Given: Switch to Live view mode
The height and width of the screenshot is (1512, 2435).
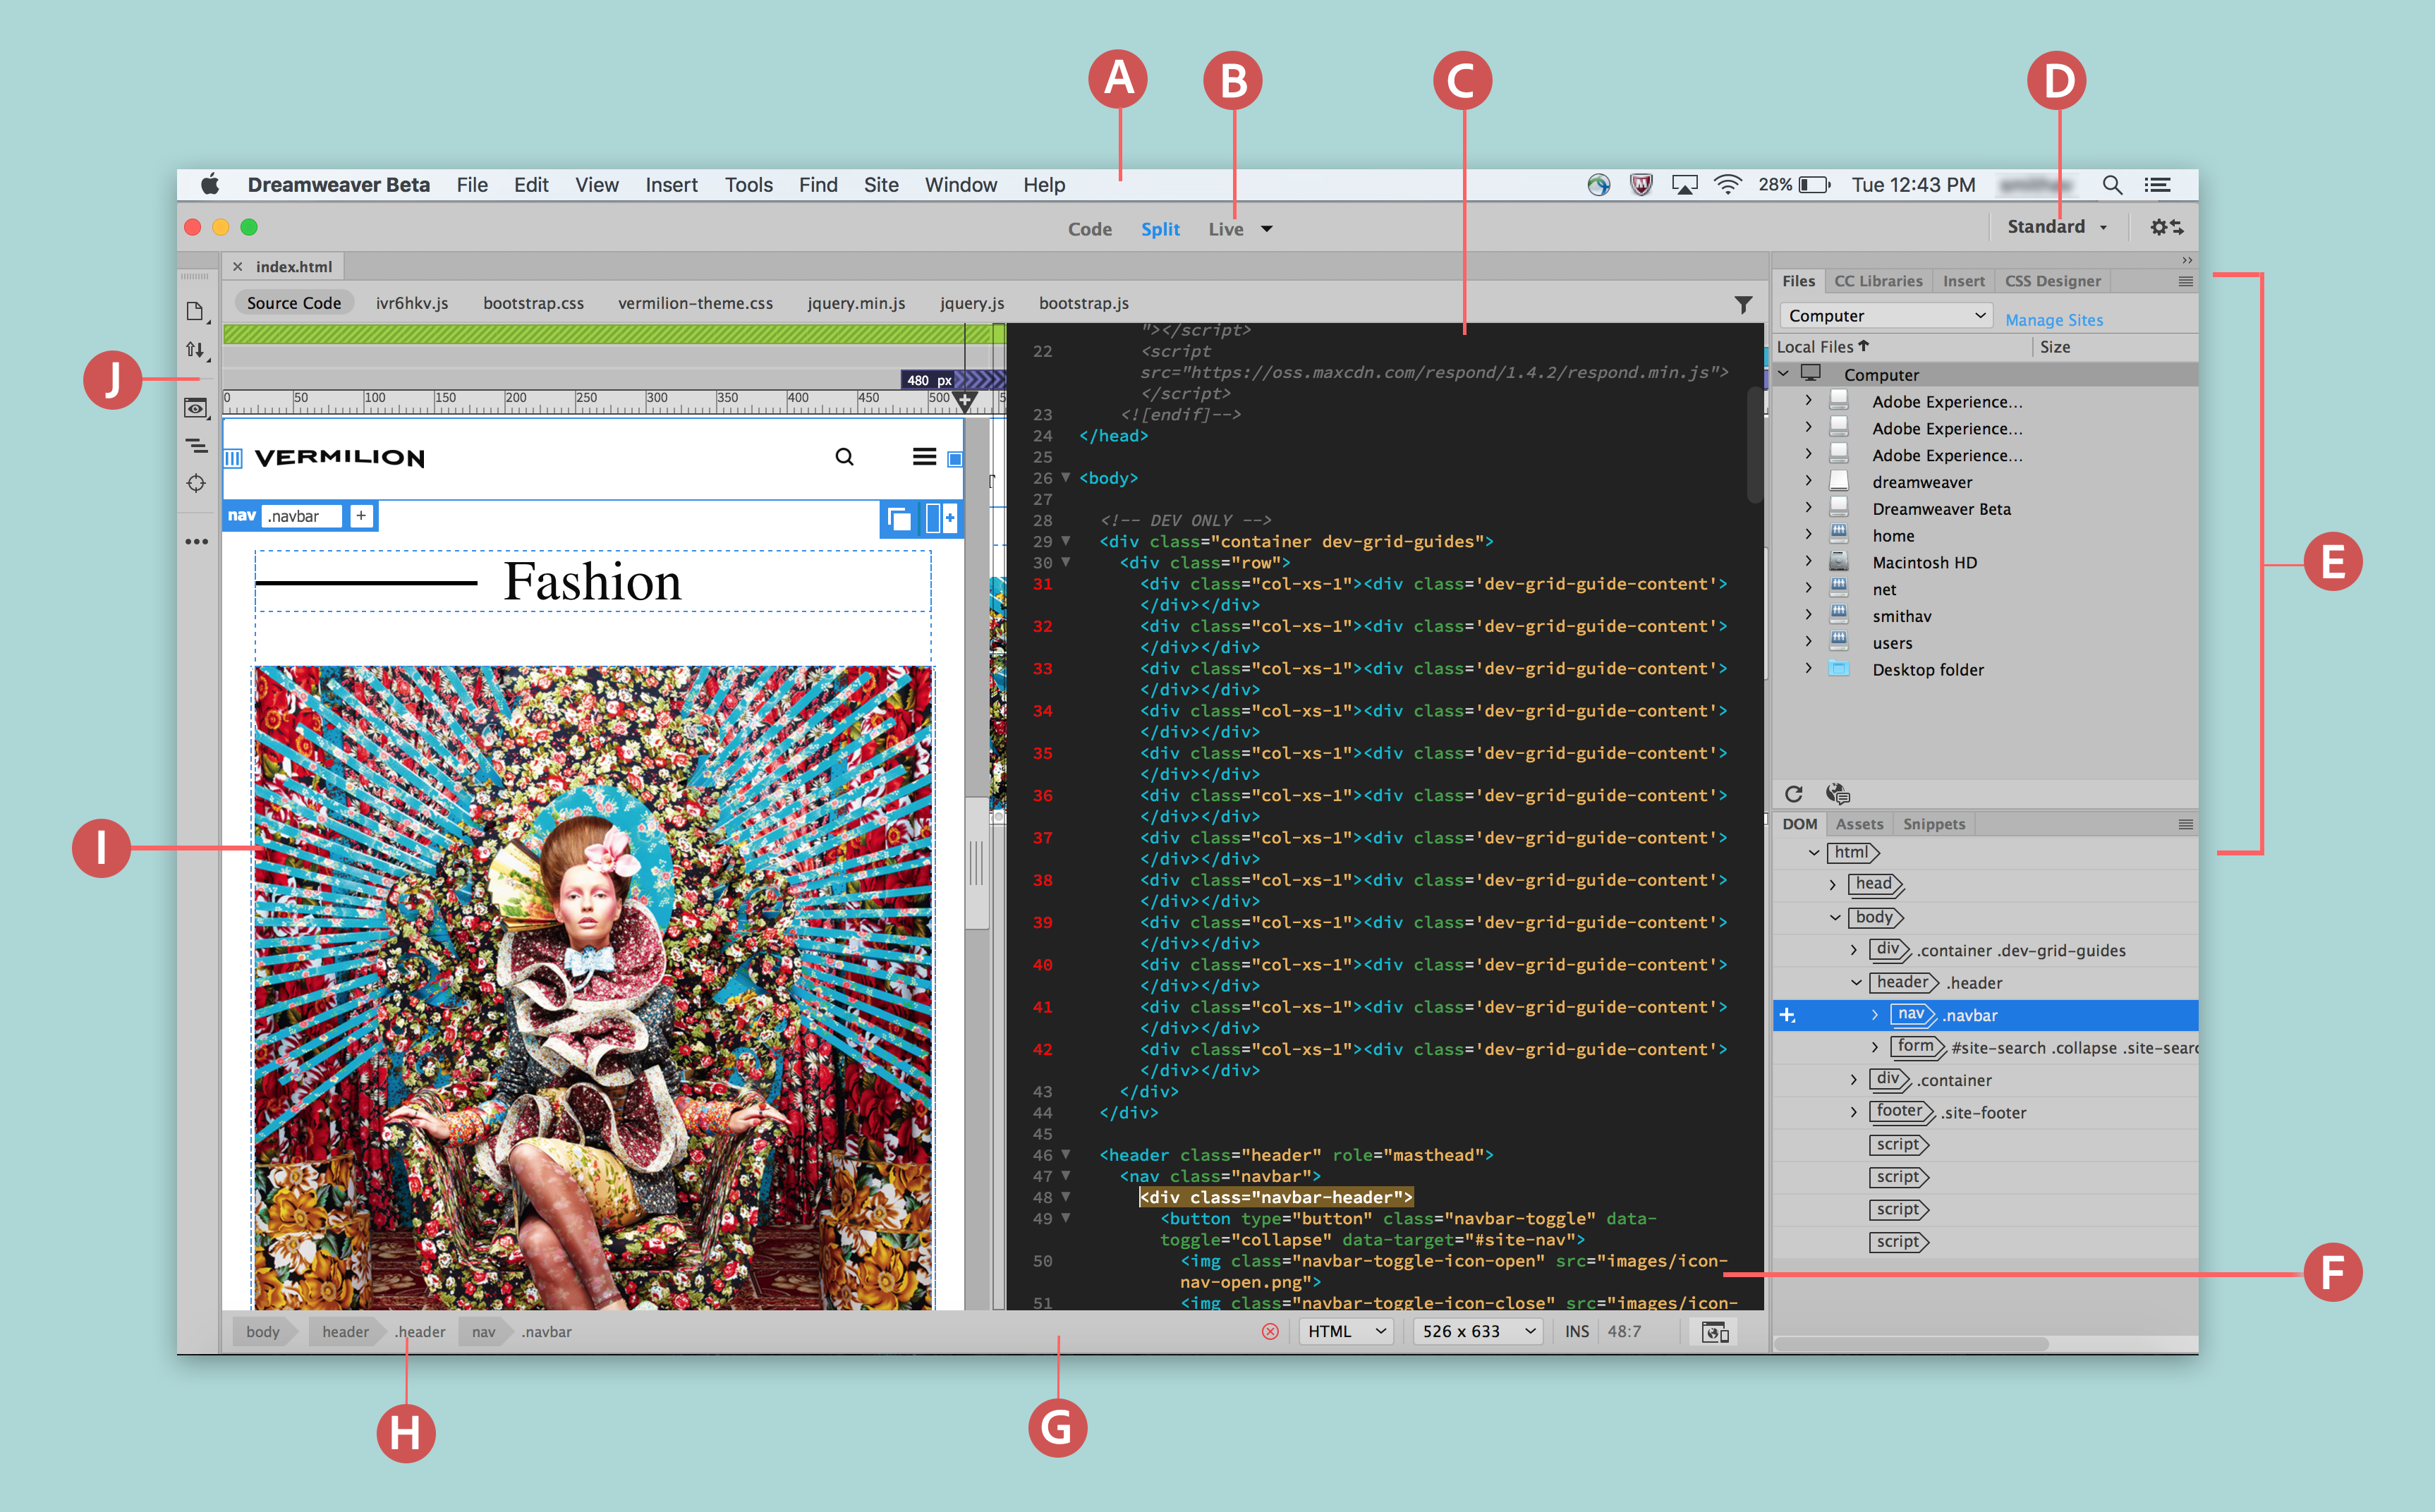Looking at the screenshot, I should tap(1228, 228).
